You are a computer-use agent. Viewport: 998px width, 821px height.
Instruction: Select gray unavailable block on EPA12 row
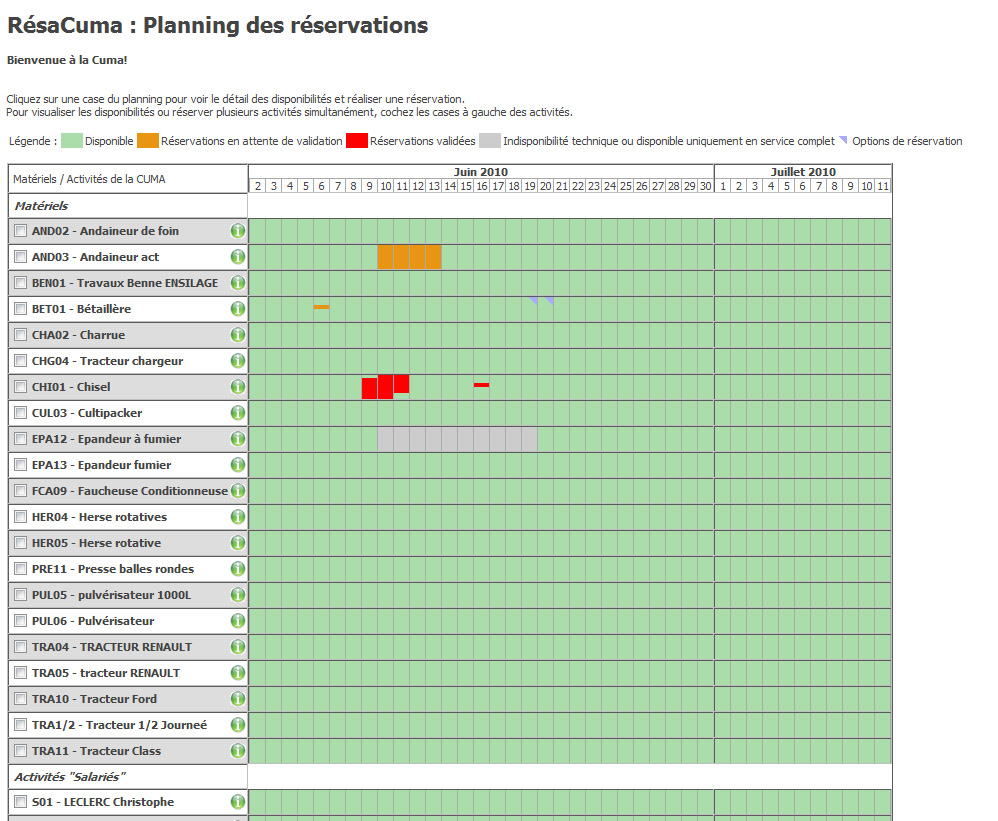457,439
